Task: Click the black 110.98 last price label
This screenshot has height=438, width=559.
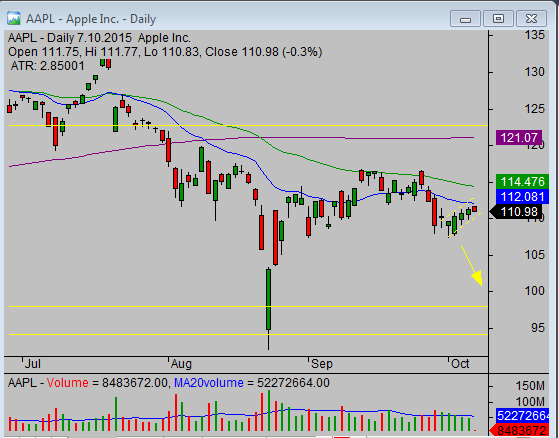Action: coord(516,212)
